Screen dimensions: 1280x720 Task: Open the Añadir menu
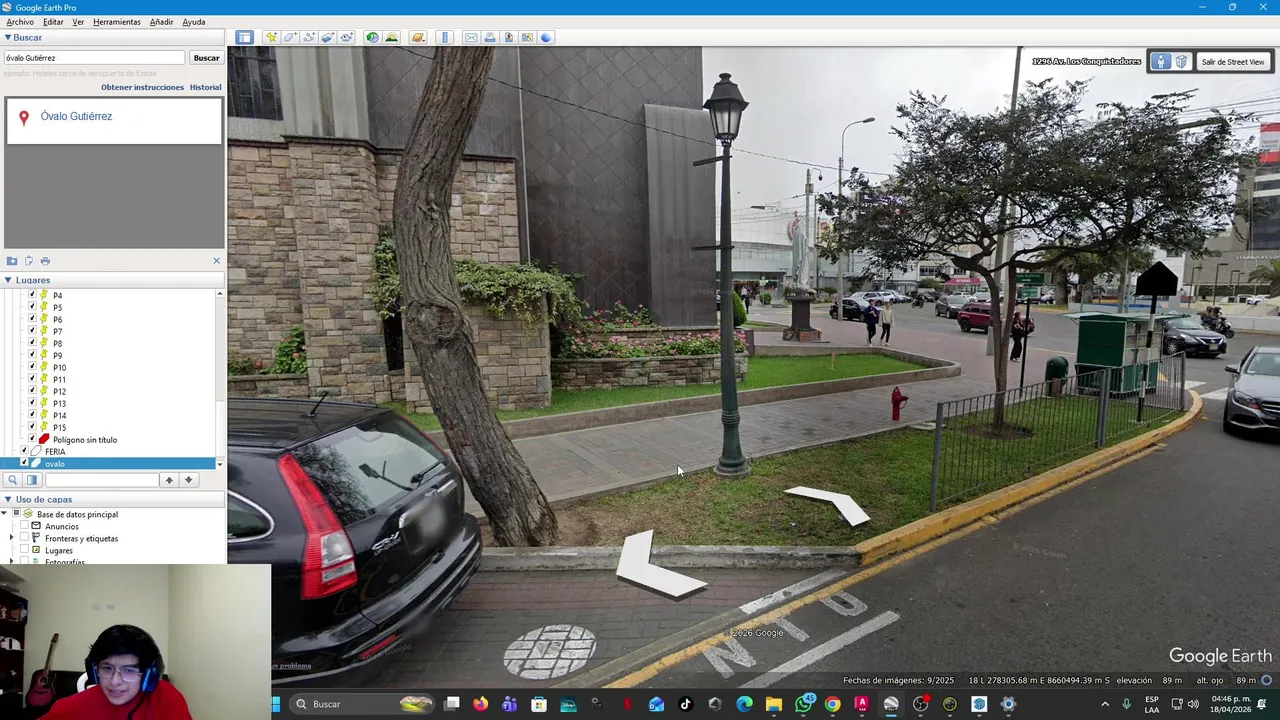(161, 22)
